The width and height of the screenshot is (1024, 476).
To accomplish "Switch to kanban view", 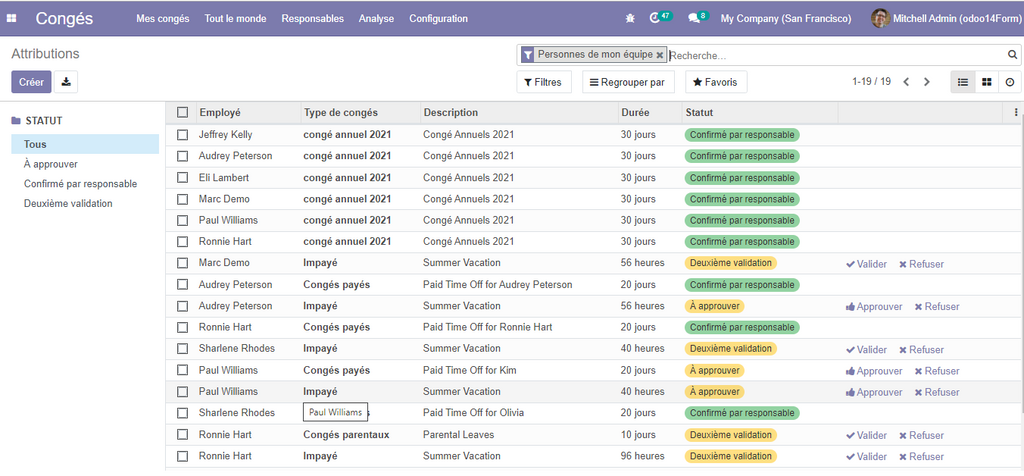I will pos(986,82).
